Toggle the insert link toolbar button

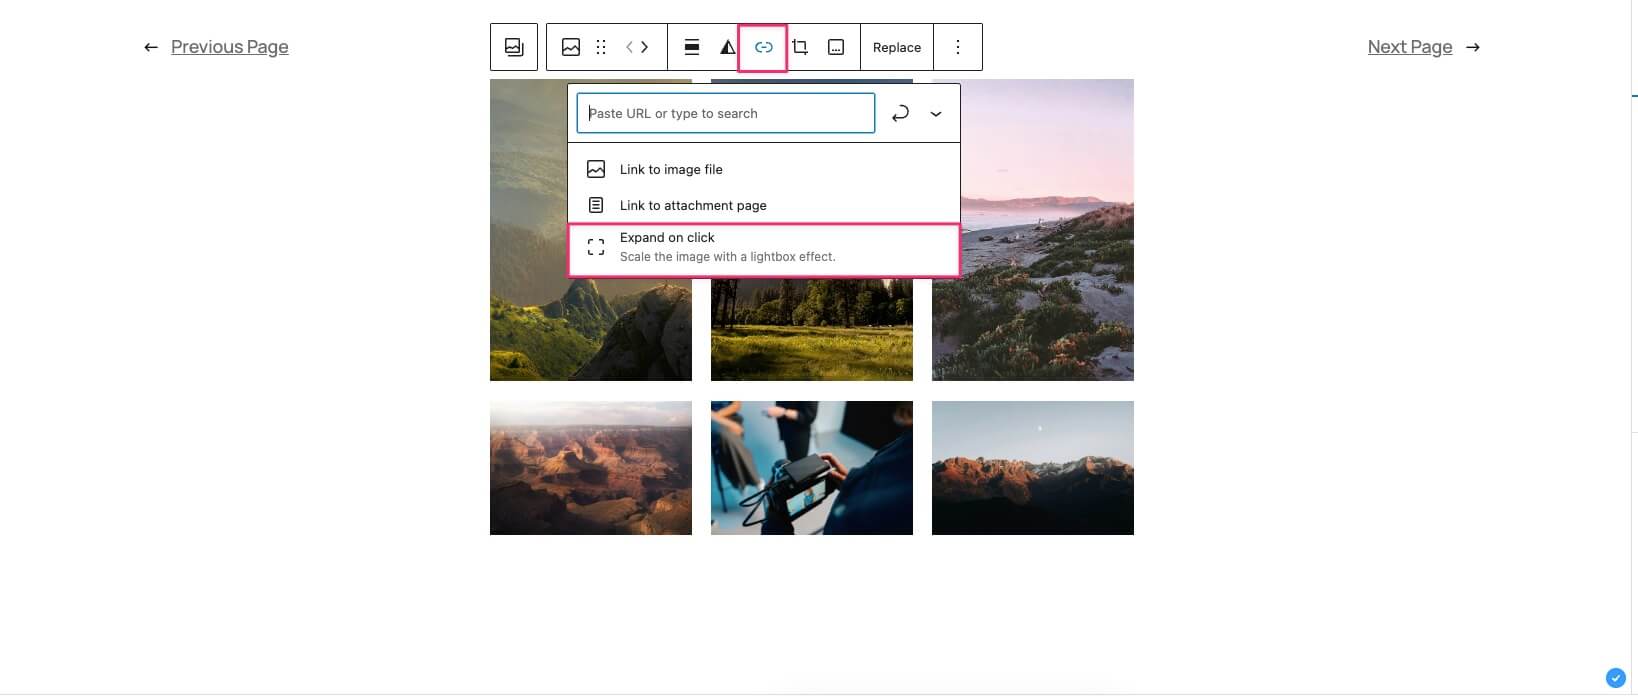point(763,47)
